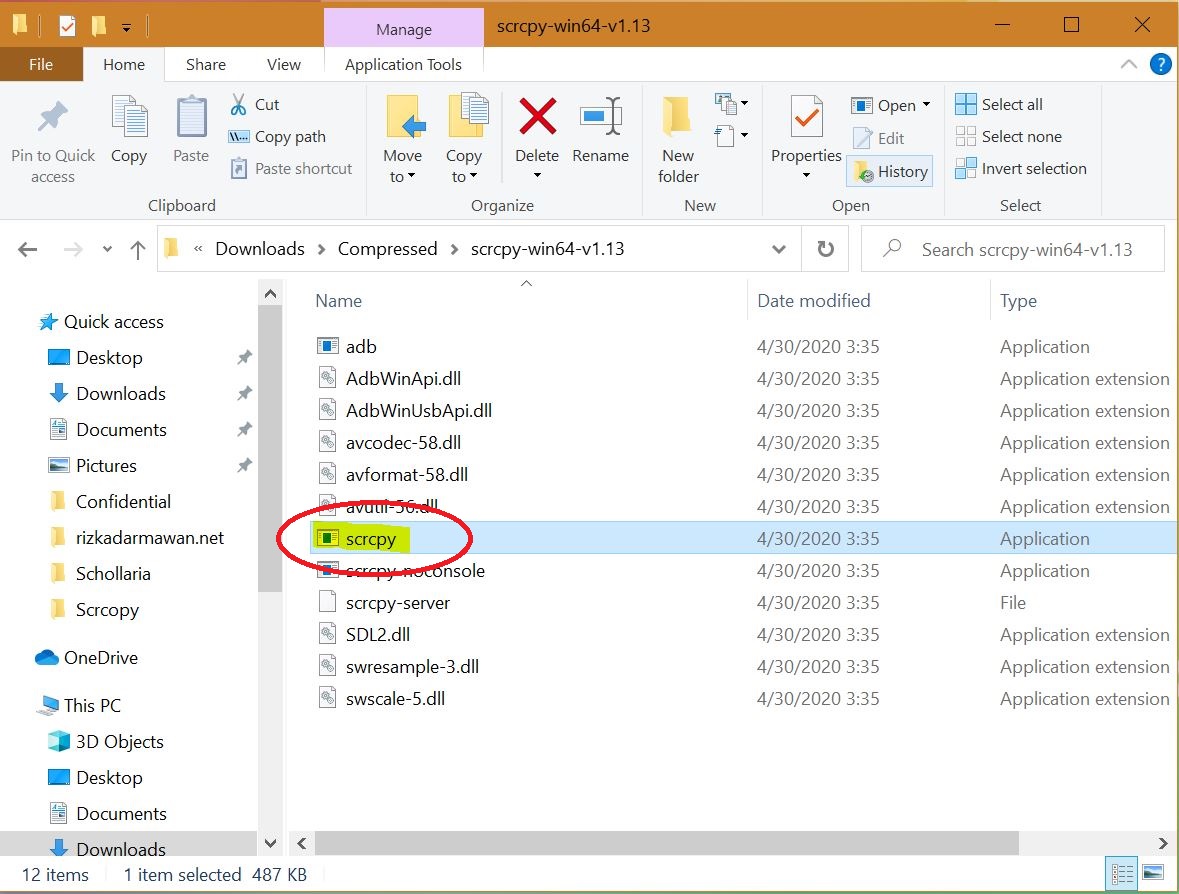Refresh the current folder view

[x=826, y=249]
